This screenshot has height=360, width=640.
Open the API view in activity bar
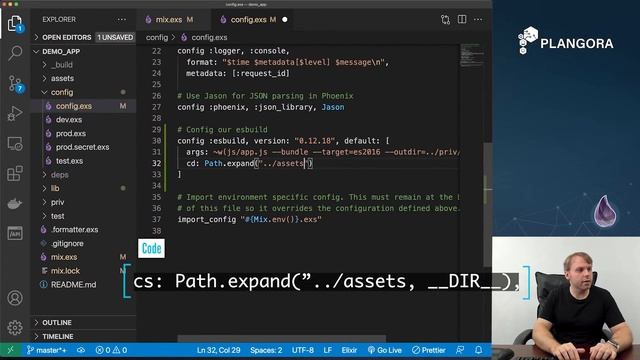(x=15, y=233)
